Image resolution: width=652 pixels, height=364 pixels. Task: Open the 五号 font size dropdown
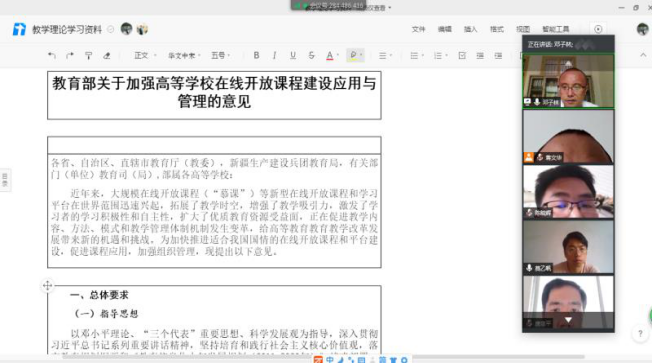coord(220,55)
